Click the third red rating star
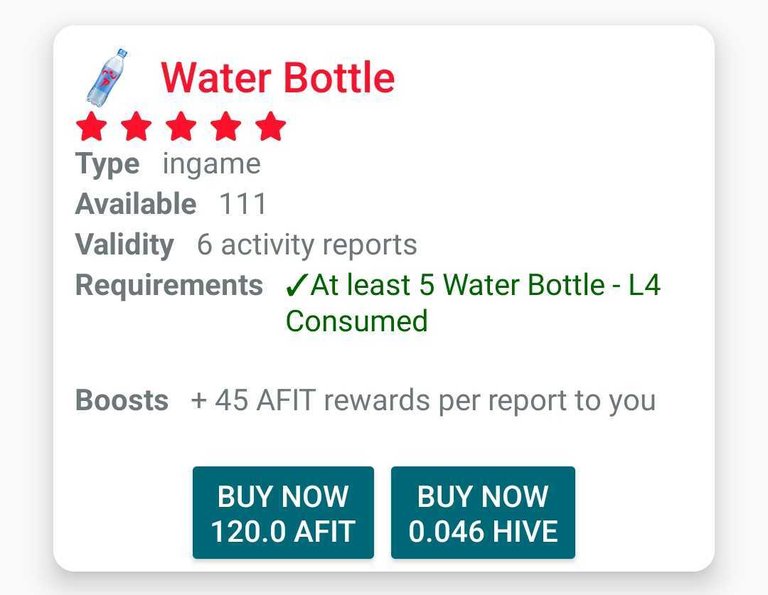The image size is (768, 595). 181,126
